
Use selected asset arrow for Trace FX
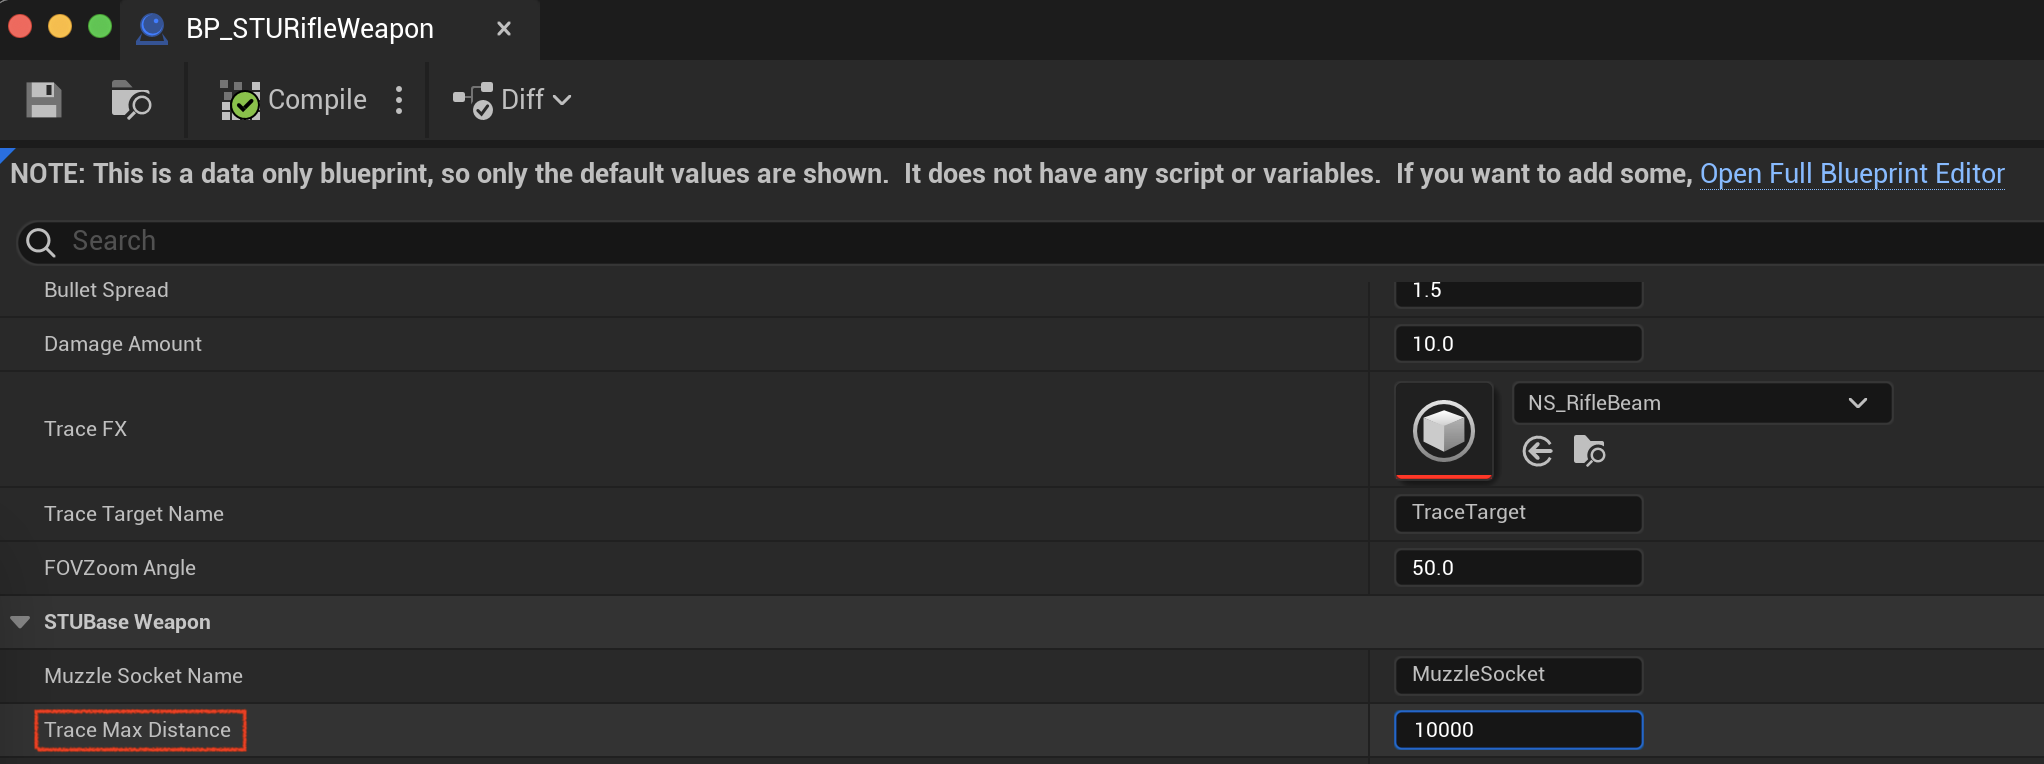pyautogui.click(x=1537, y=452)
